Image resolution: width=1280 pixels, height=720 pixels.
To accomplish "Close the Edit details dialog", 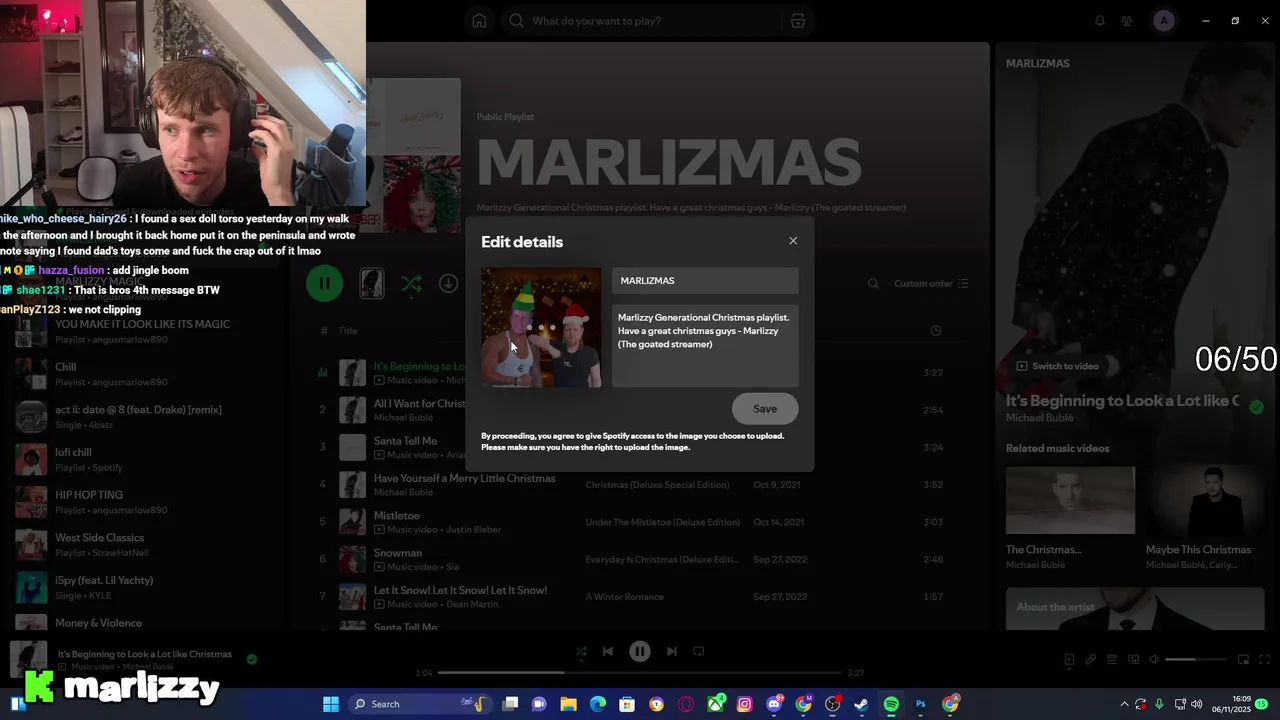I will [x=793, y=241].
